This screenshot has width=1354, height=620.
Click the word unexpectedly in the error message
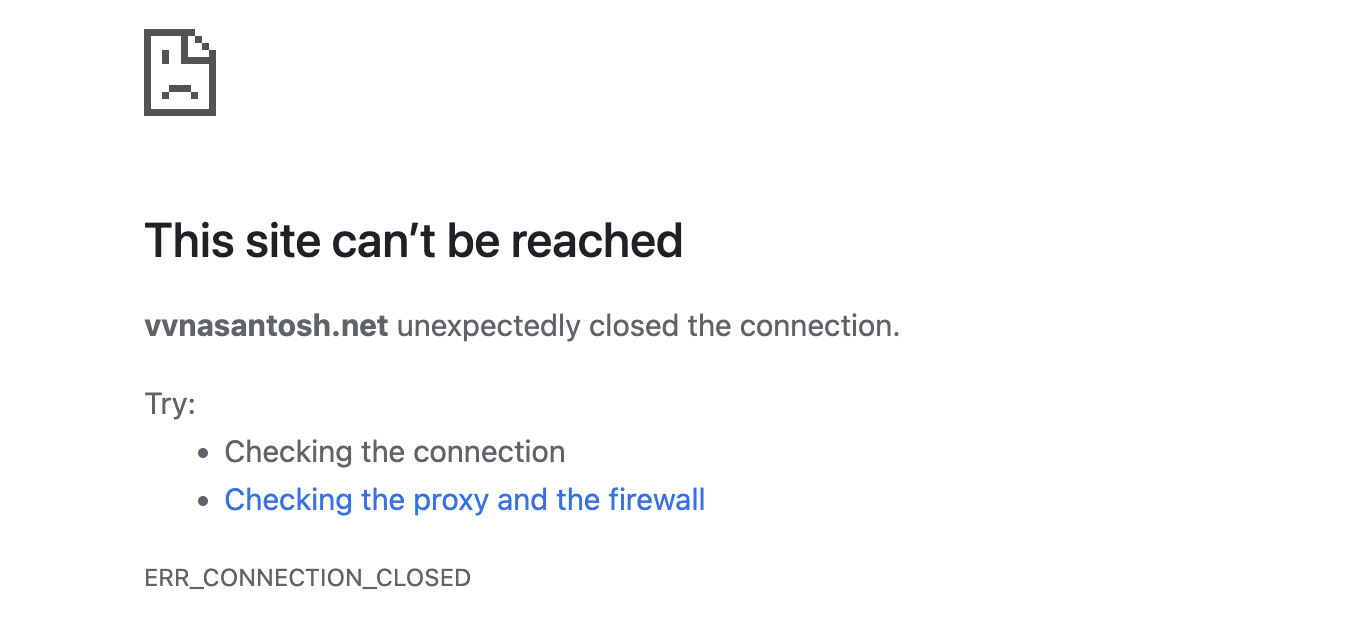coord(489,327)
